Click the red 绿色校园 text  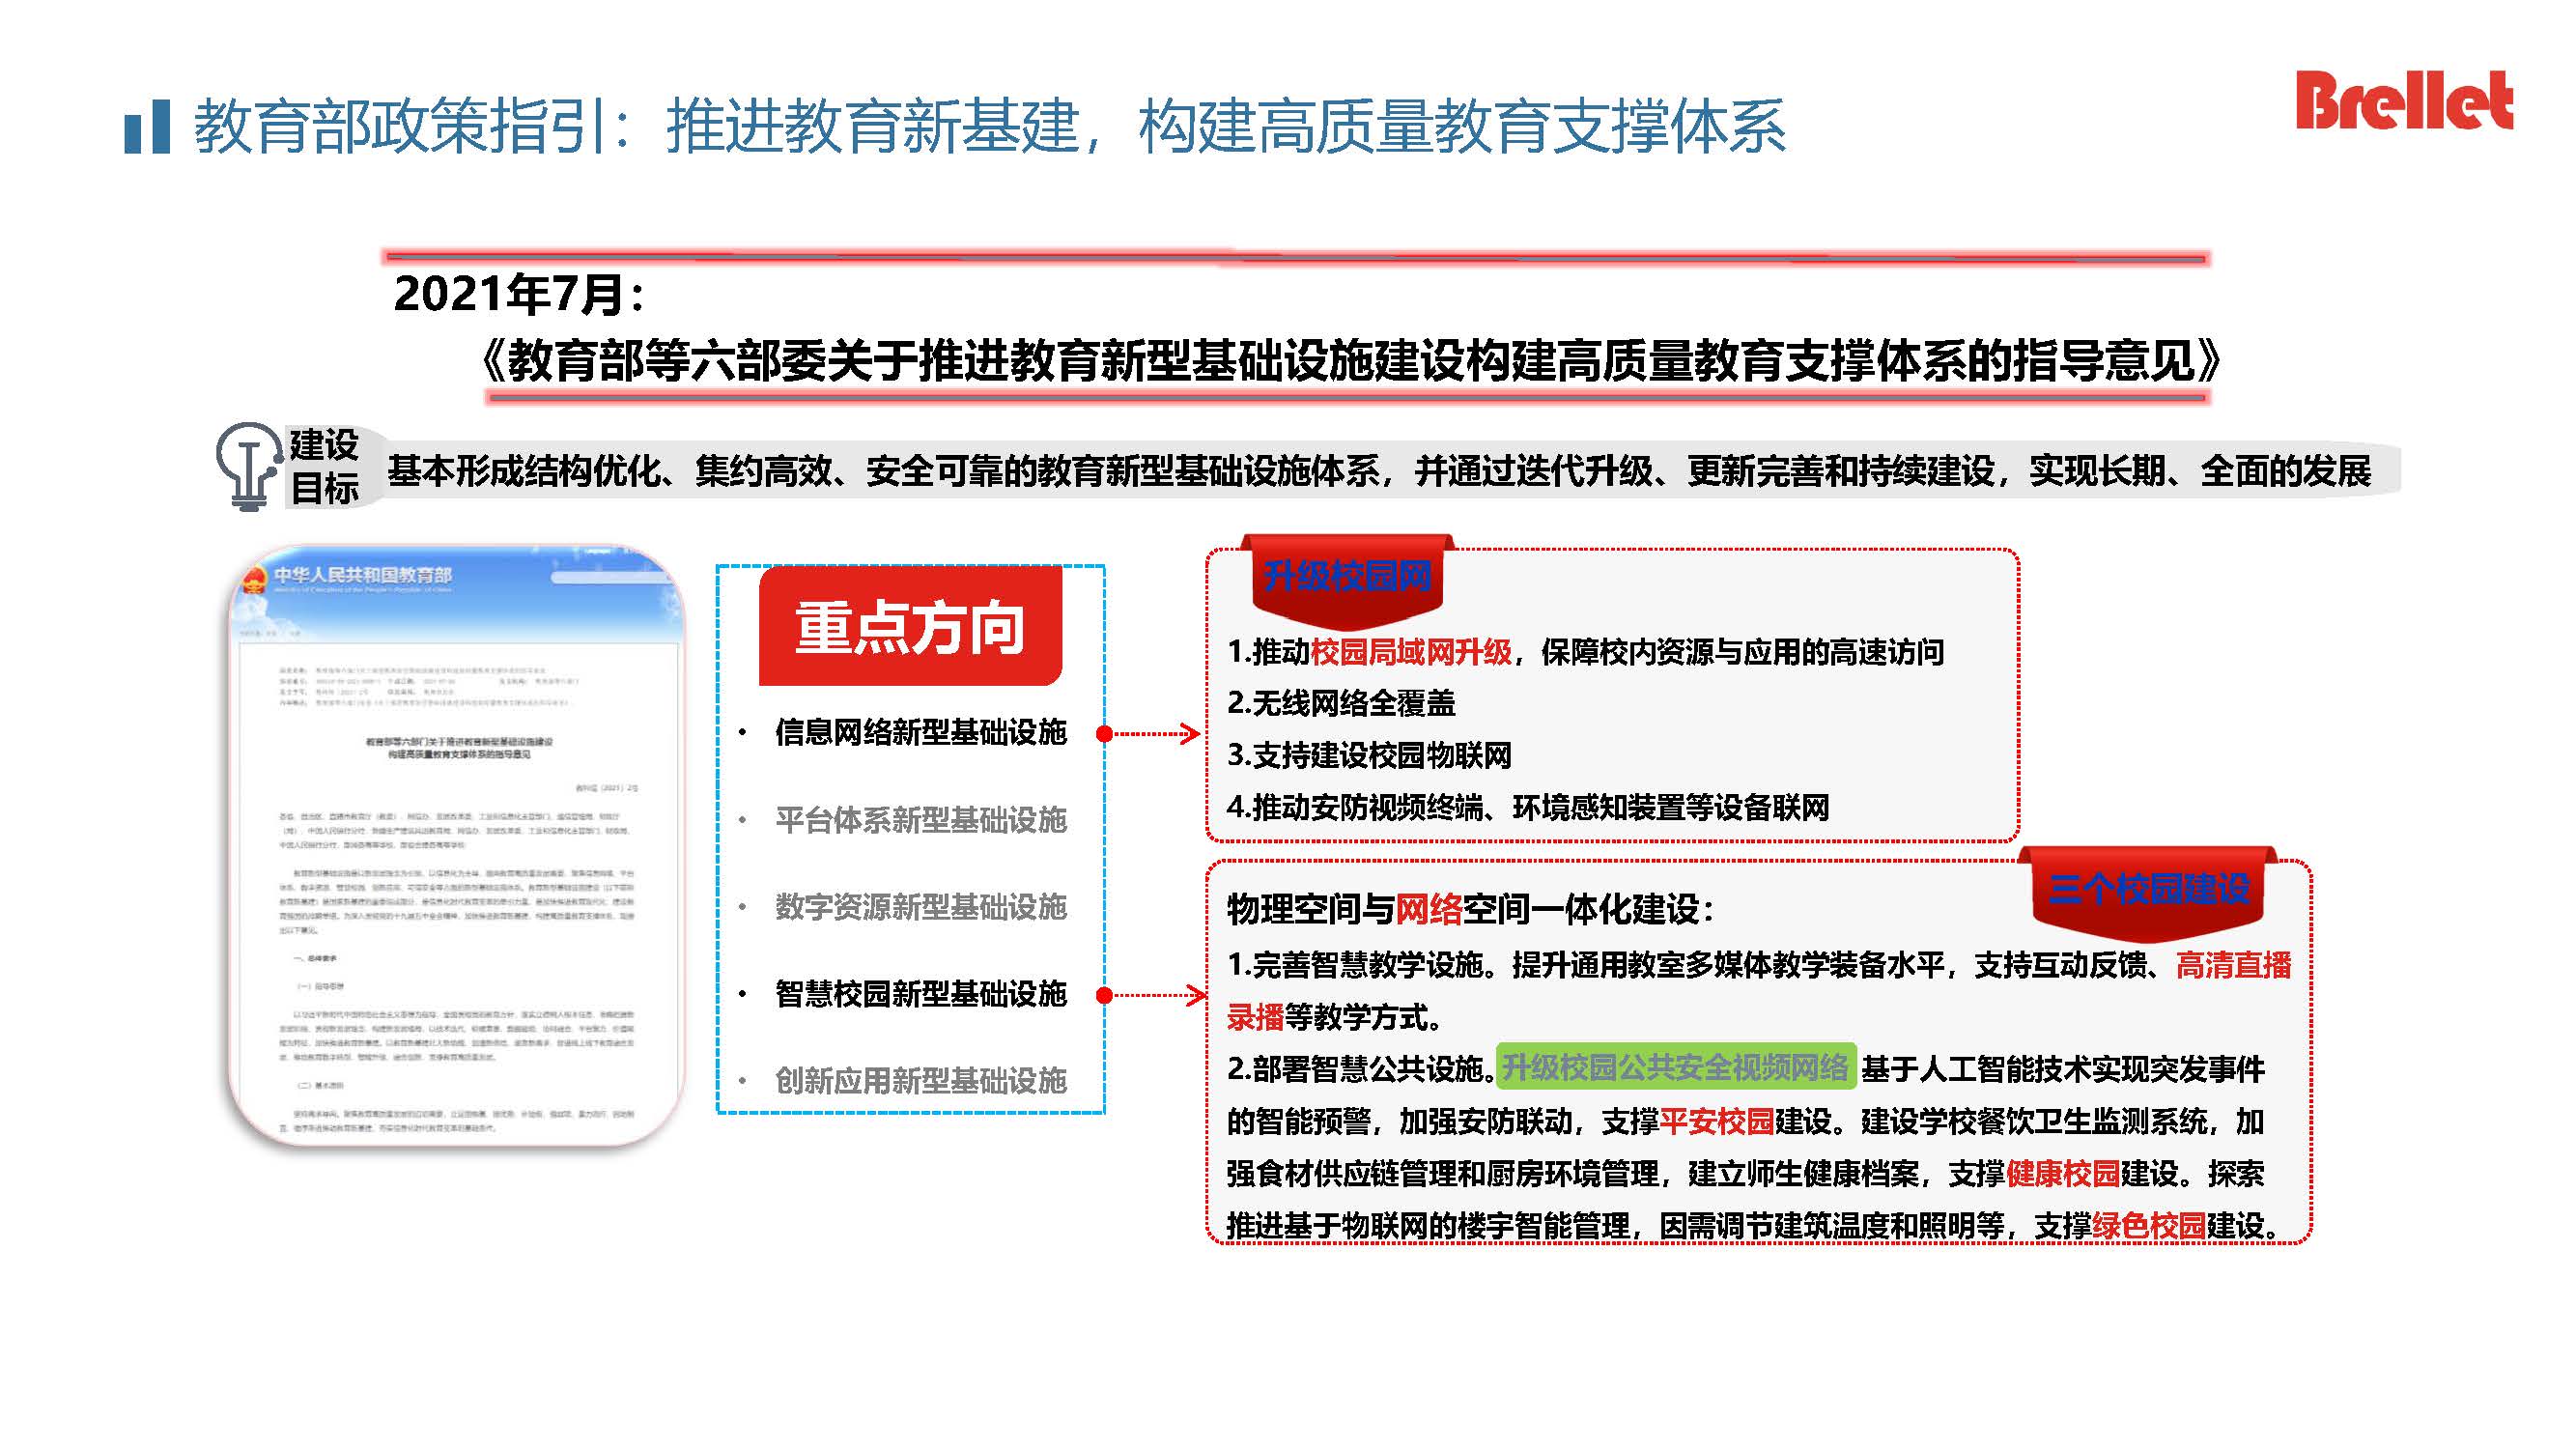[2148, 1226]
